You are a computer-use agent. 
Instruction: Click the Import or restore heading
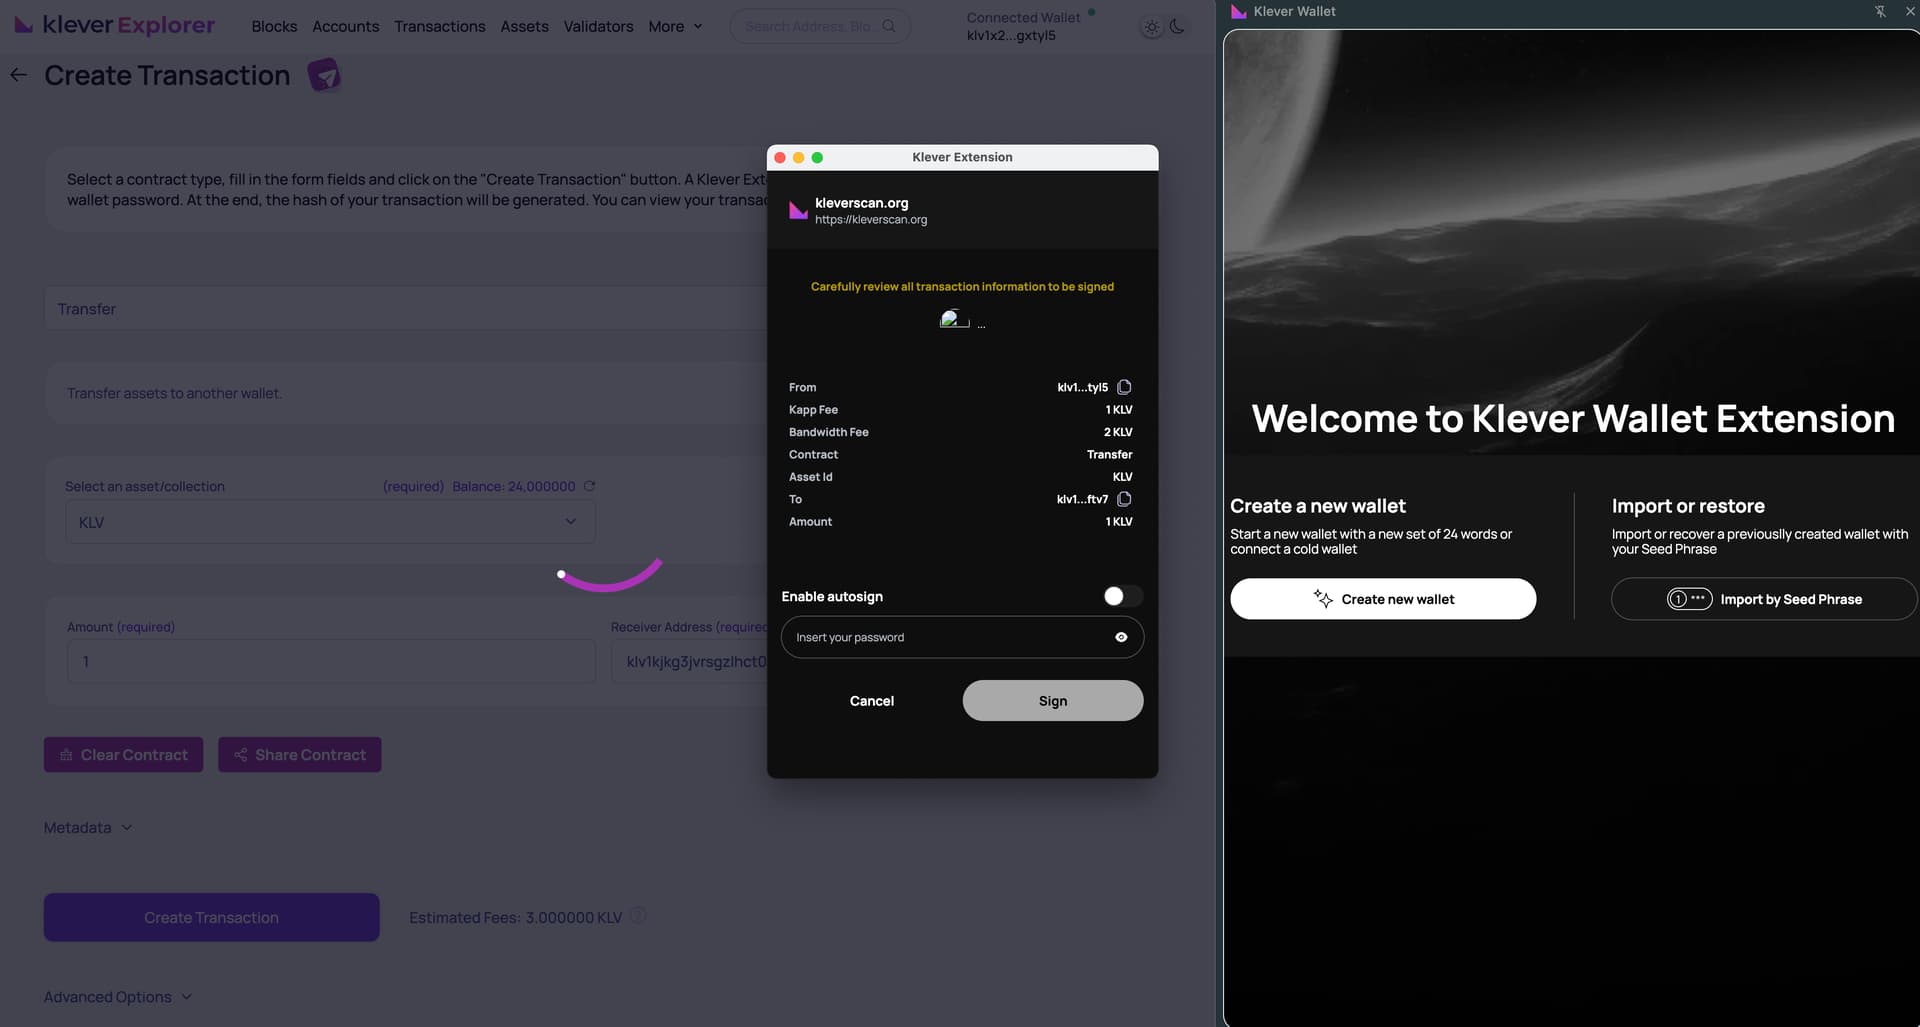1688,506
